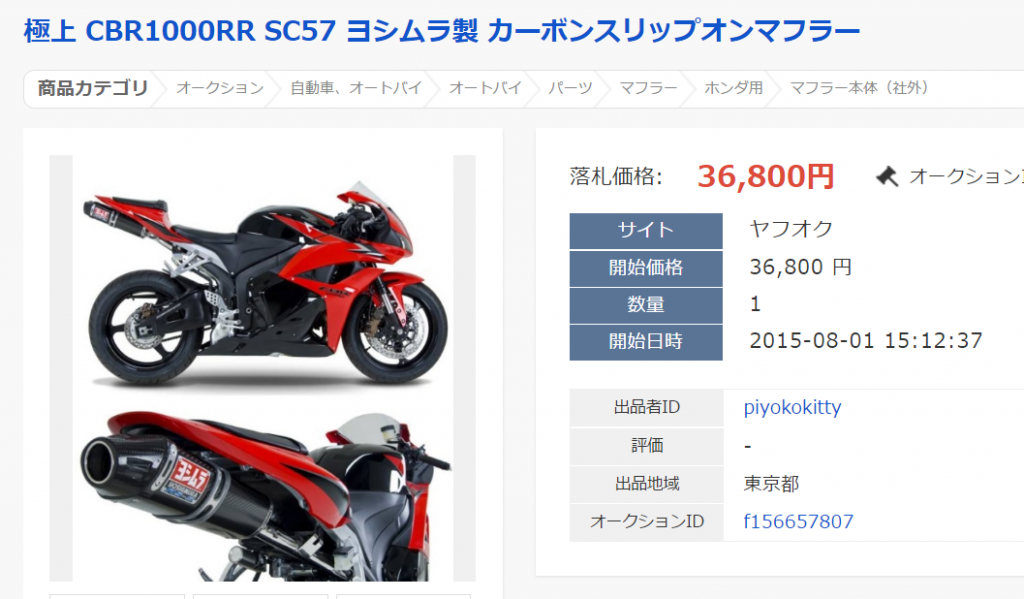Go to オートバイ breadcrumb category
This screenshot has width=1024, height=599.
point(485,88)
